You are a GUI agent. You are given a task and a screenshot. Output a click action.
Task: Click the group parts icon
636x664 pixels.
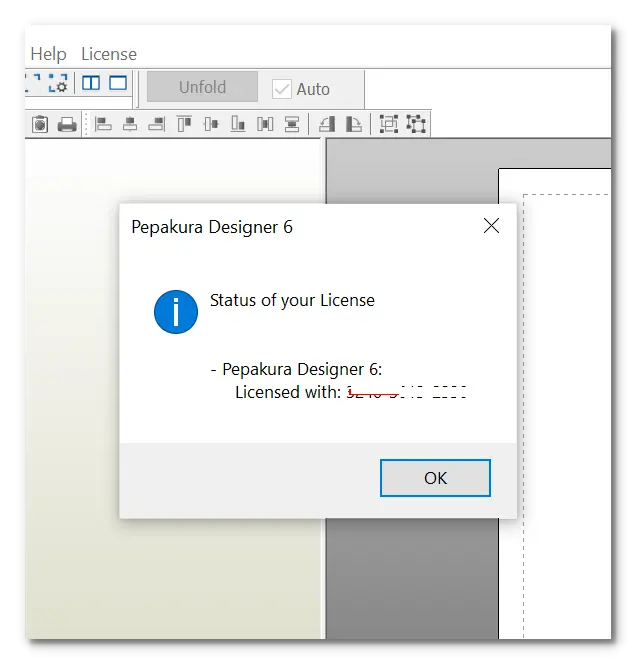[x=389, y=124]
